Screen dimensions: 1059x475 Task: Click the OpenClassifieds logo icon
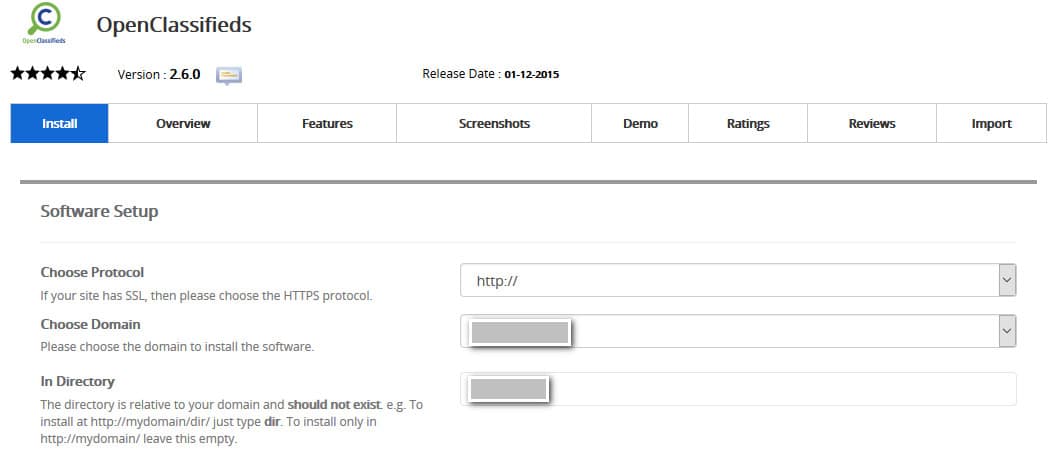[x=44, y=24]
